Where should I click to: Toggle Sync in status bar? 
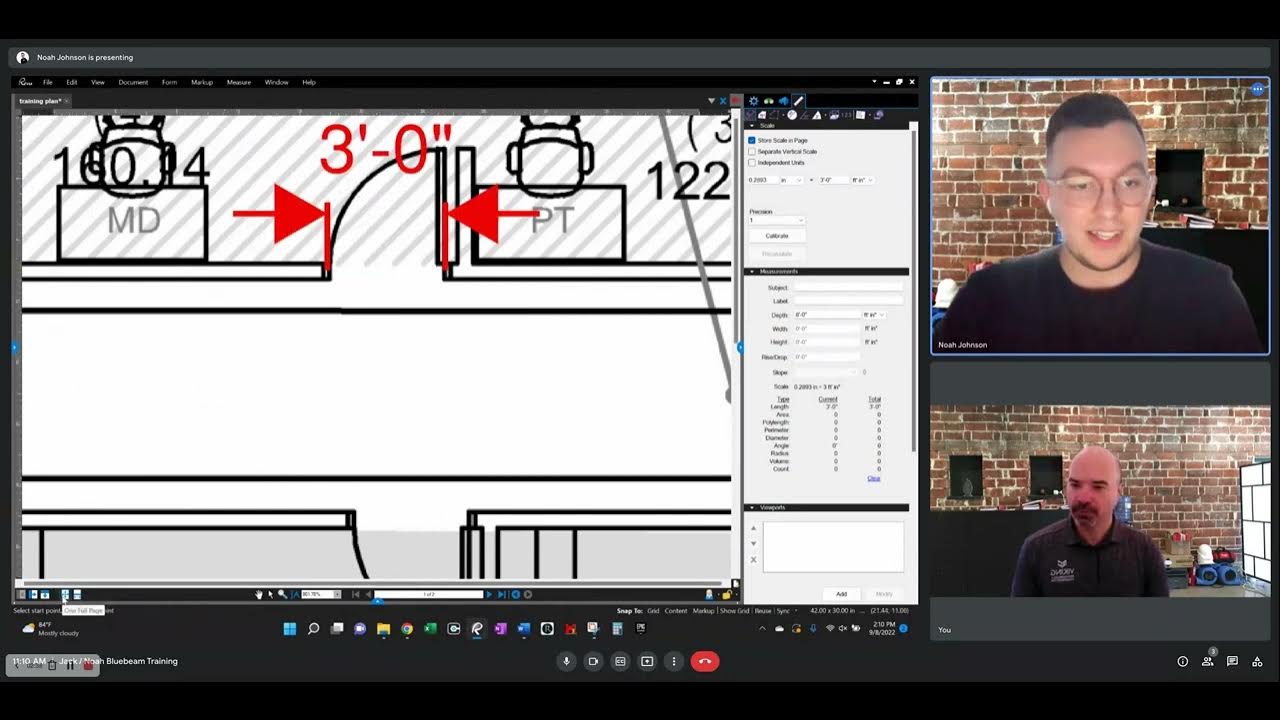coord(783,611)
